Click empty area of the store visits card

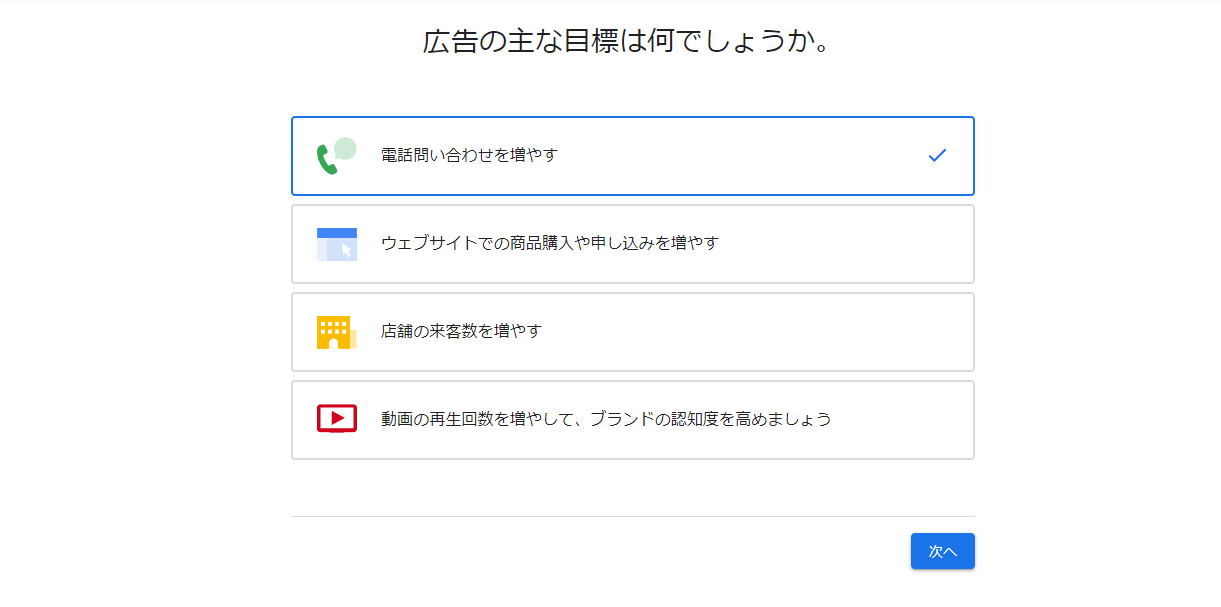[x=760, y=332]
